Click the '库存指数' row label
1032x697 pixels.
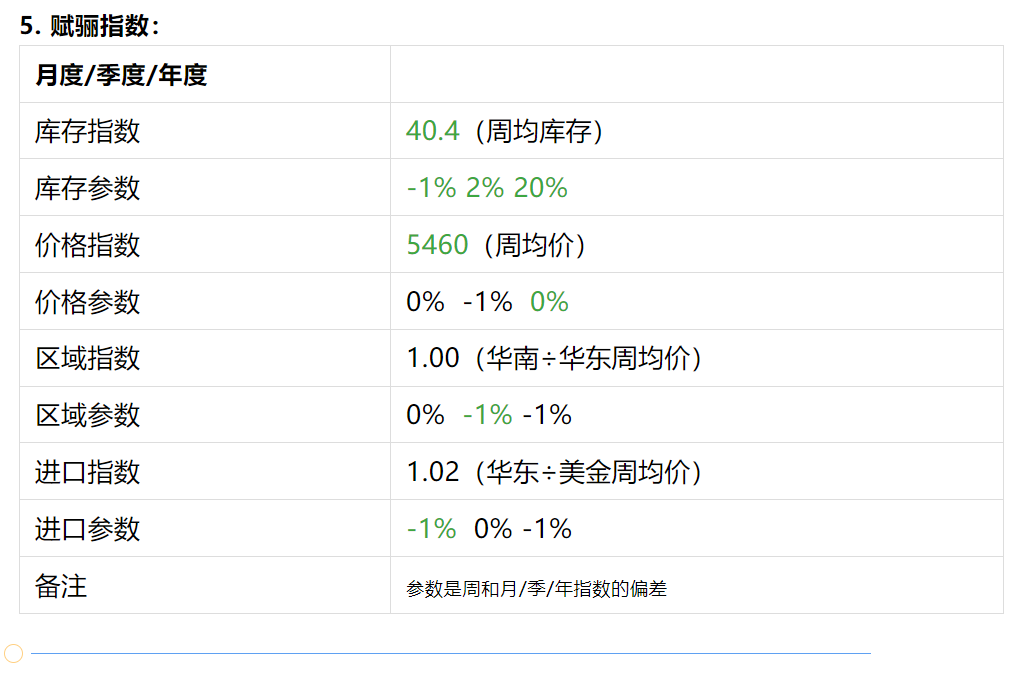pos(88,131)
